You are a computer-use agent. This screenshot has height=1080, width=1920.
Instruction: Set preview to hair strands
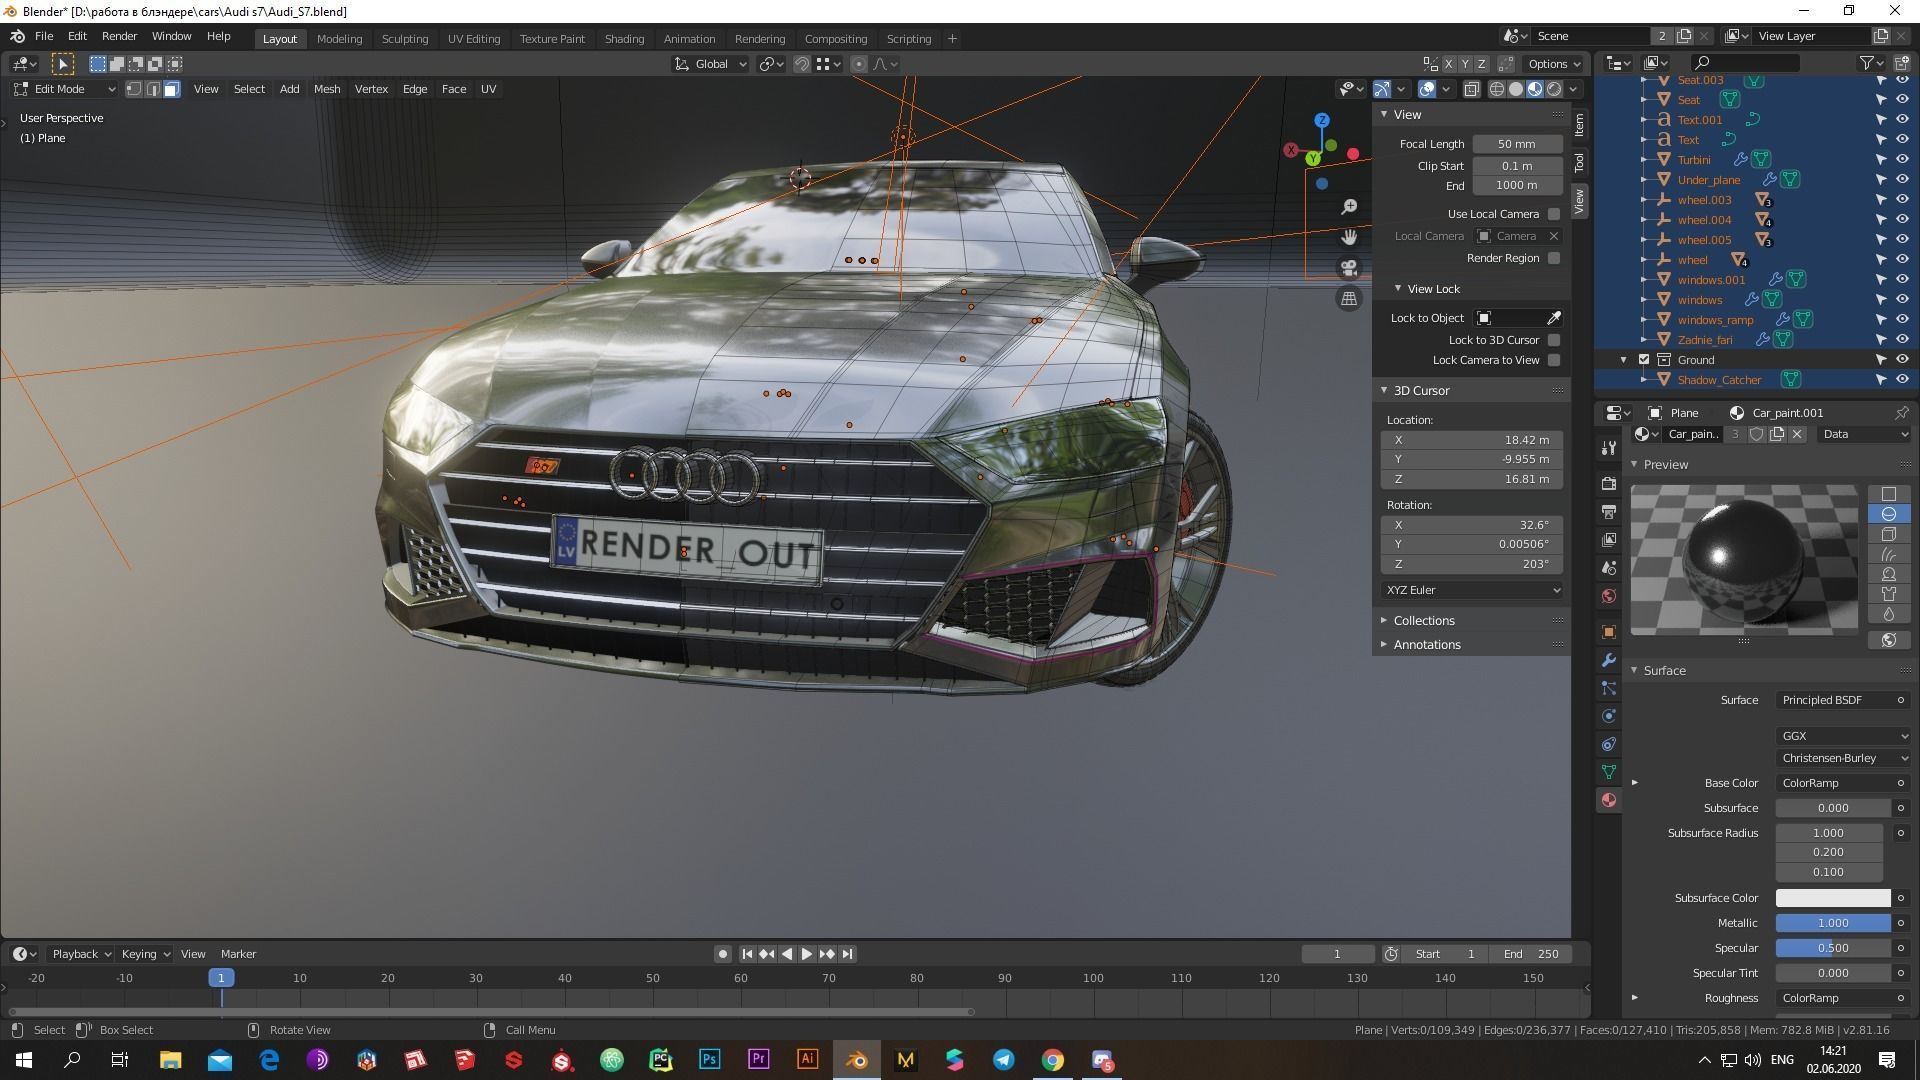[1888, 554]
